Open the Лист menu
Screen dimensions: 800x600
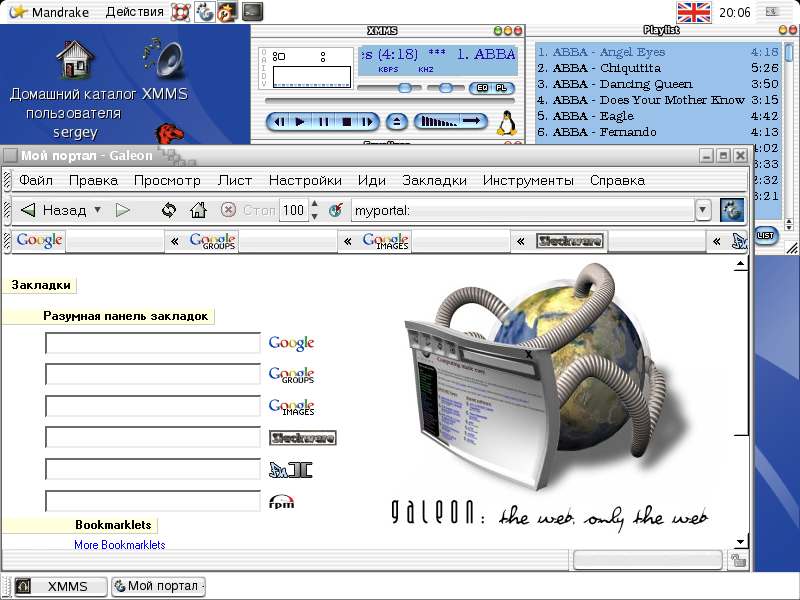click(x=235, y=181)
